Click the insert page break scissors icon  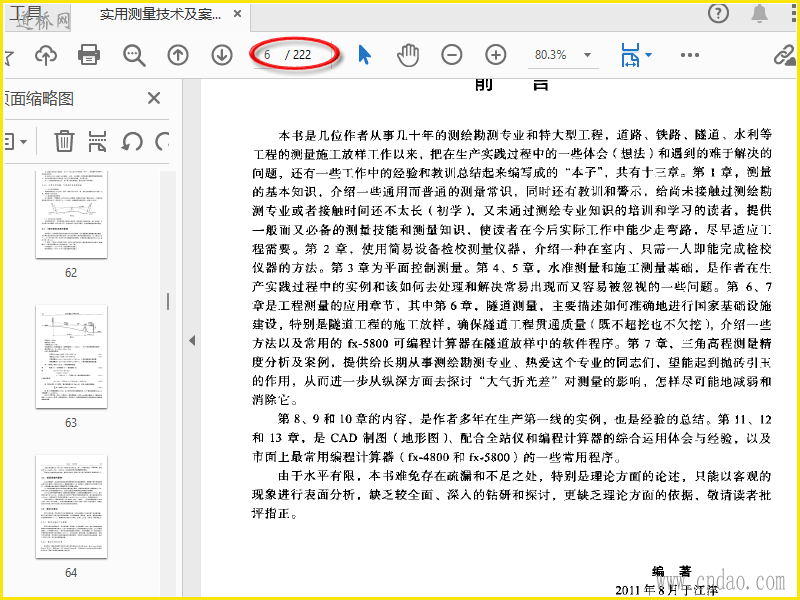(x=97, y=141)
